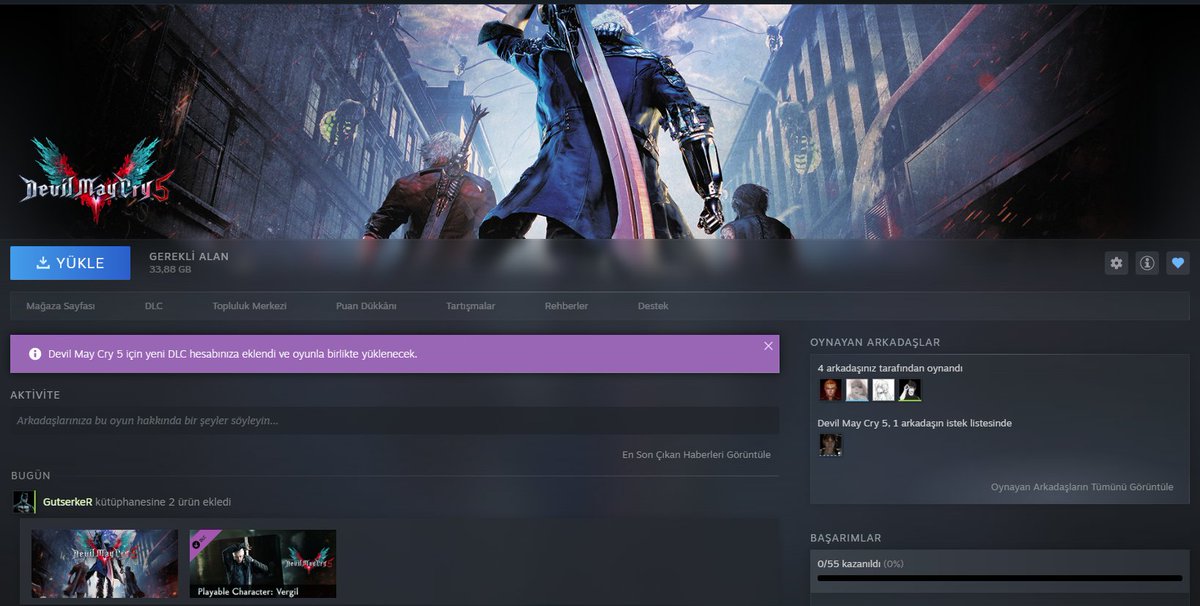This screenshot has width=1200, height=606.
Task: Click the OYNAYAN ARKADAŞLAR header
Action: tap(875, 342)
